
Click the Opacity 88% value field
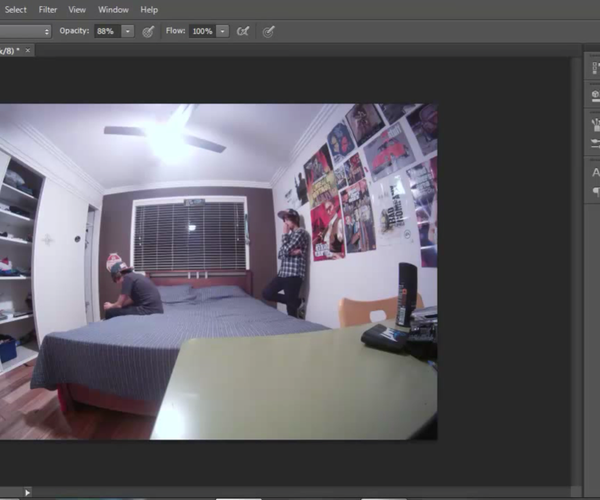coord(108,31)
